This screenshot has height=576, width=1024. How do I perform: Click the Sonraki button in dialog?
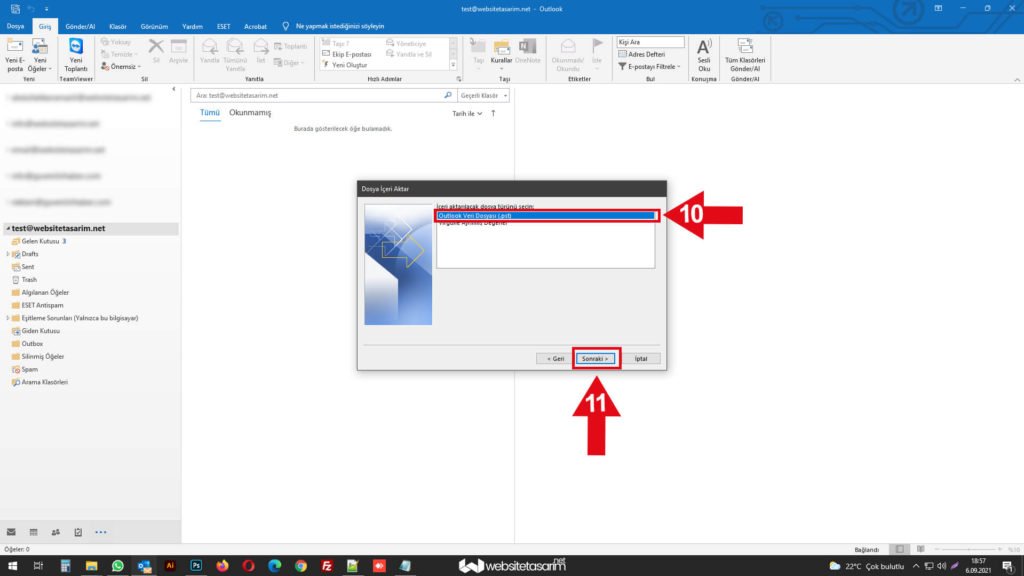point(596,358)
